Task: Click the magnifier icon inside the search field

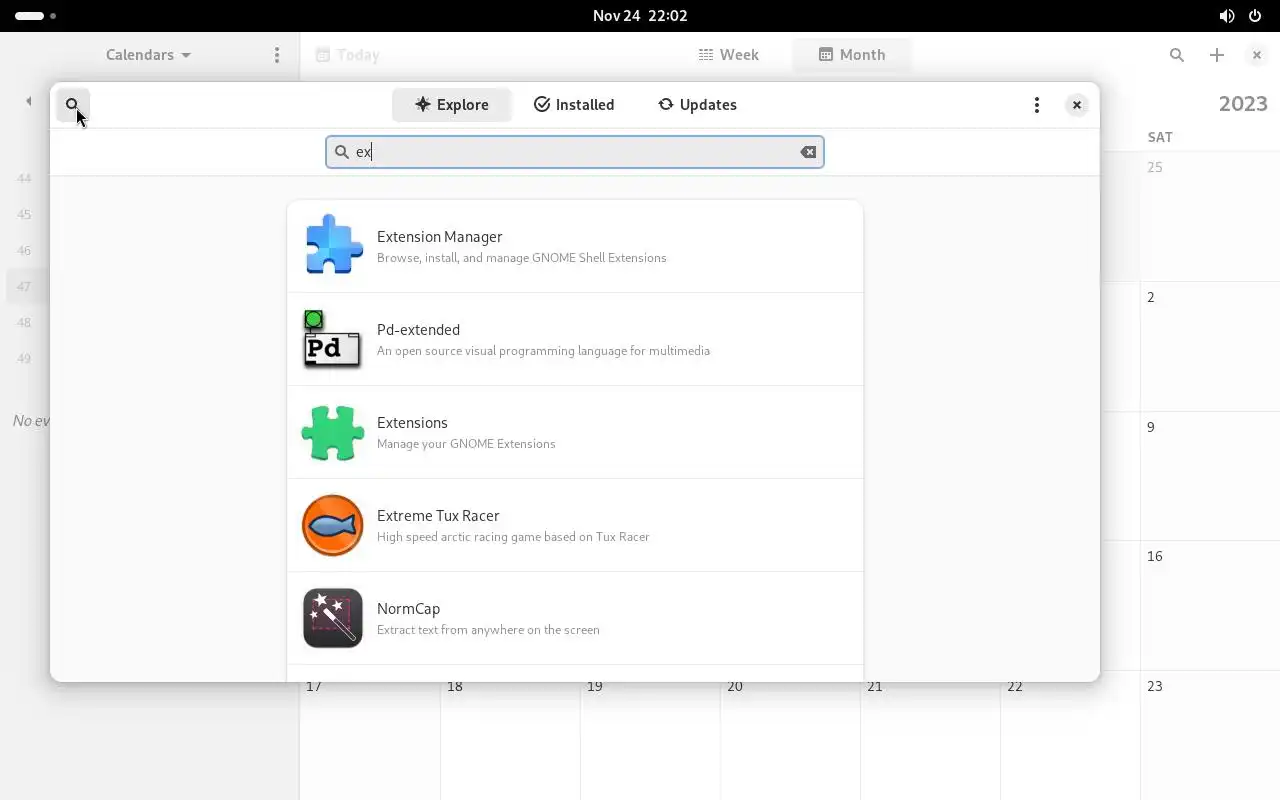Action: coord(341,152)
